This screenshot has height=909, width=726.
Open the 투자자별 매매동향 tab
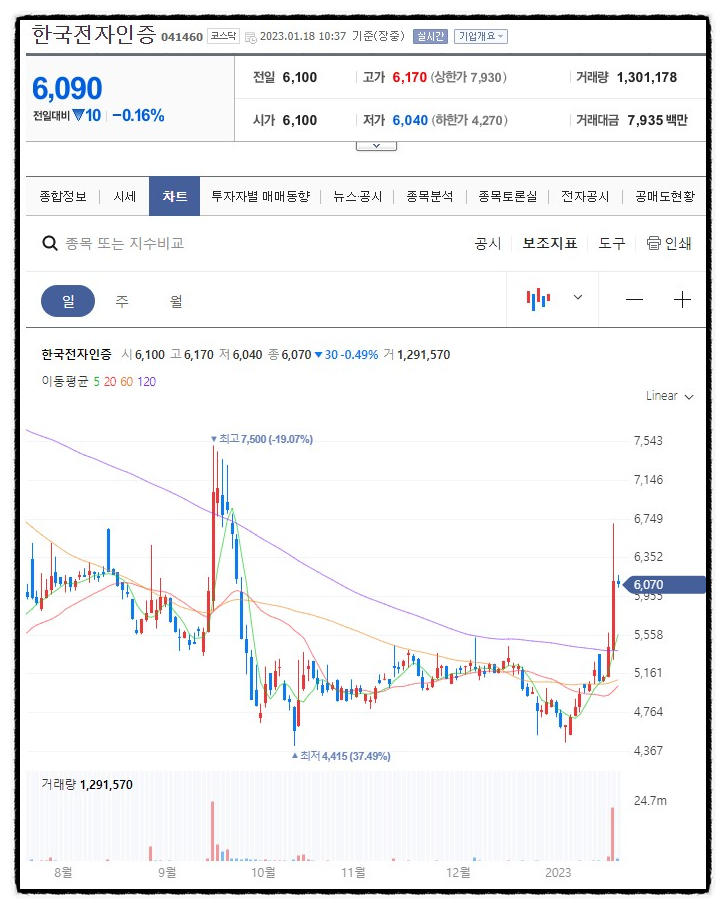pos(260,197)
